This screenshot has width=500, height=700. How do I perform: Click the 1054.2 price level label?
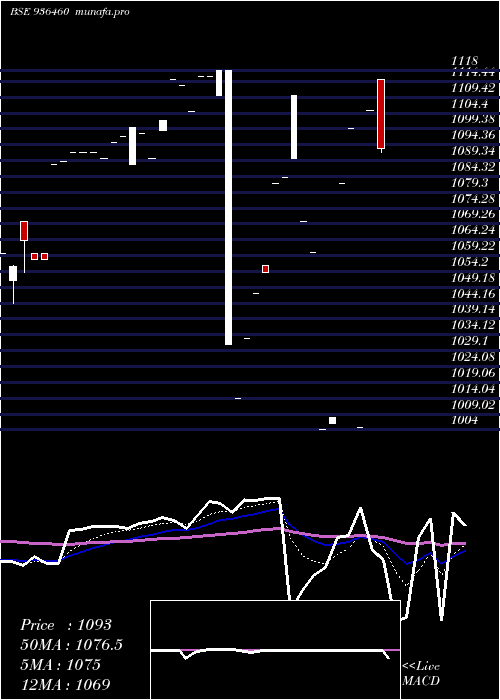(469, 262)
